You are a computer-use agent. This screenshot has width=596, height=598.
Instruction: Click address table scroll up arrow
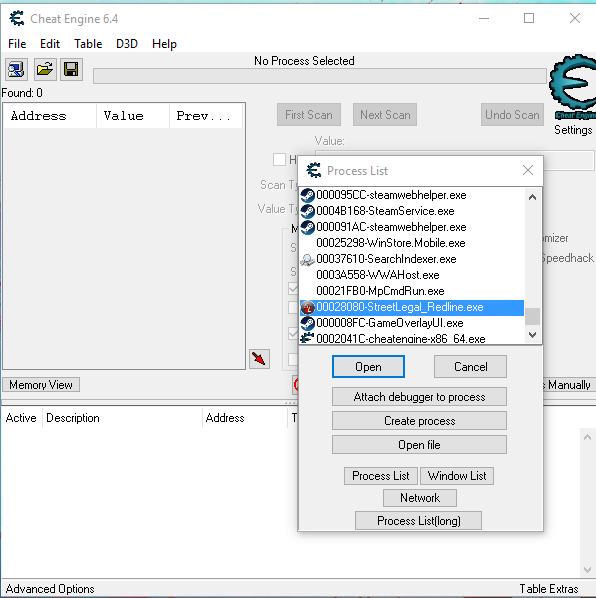click(x=587, y=437)
